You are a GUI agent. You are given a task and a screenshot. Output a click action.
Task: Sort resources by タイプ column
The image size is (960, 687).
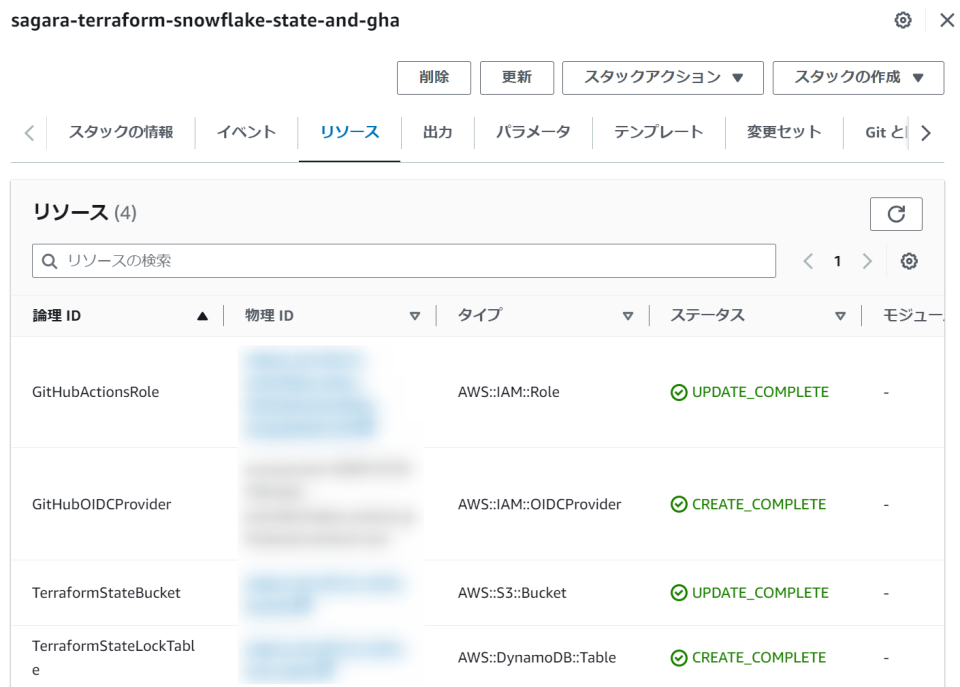[x=545, y=316]
